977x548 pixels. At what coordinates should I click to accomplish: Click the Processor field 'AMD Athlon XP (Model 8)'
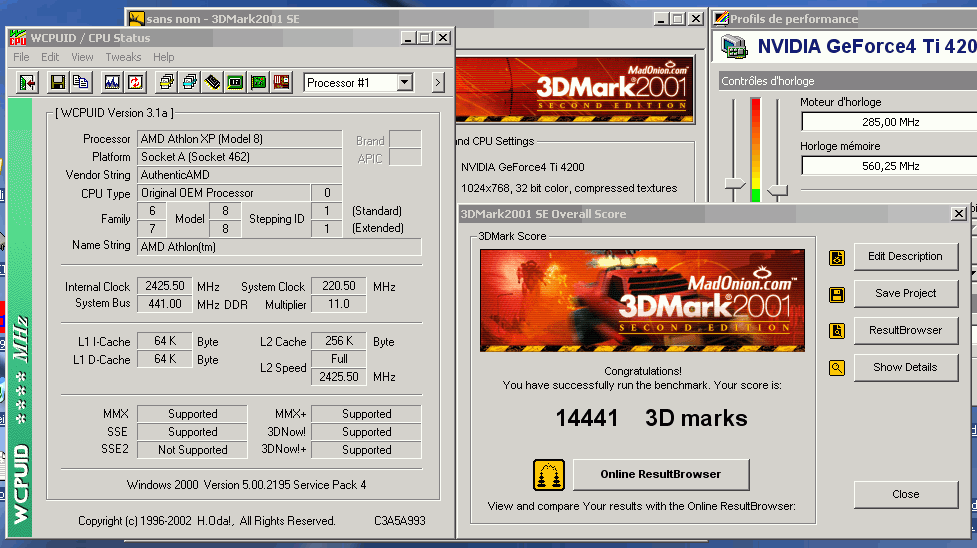239,139
